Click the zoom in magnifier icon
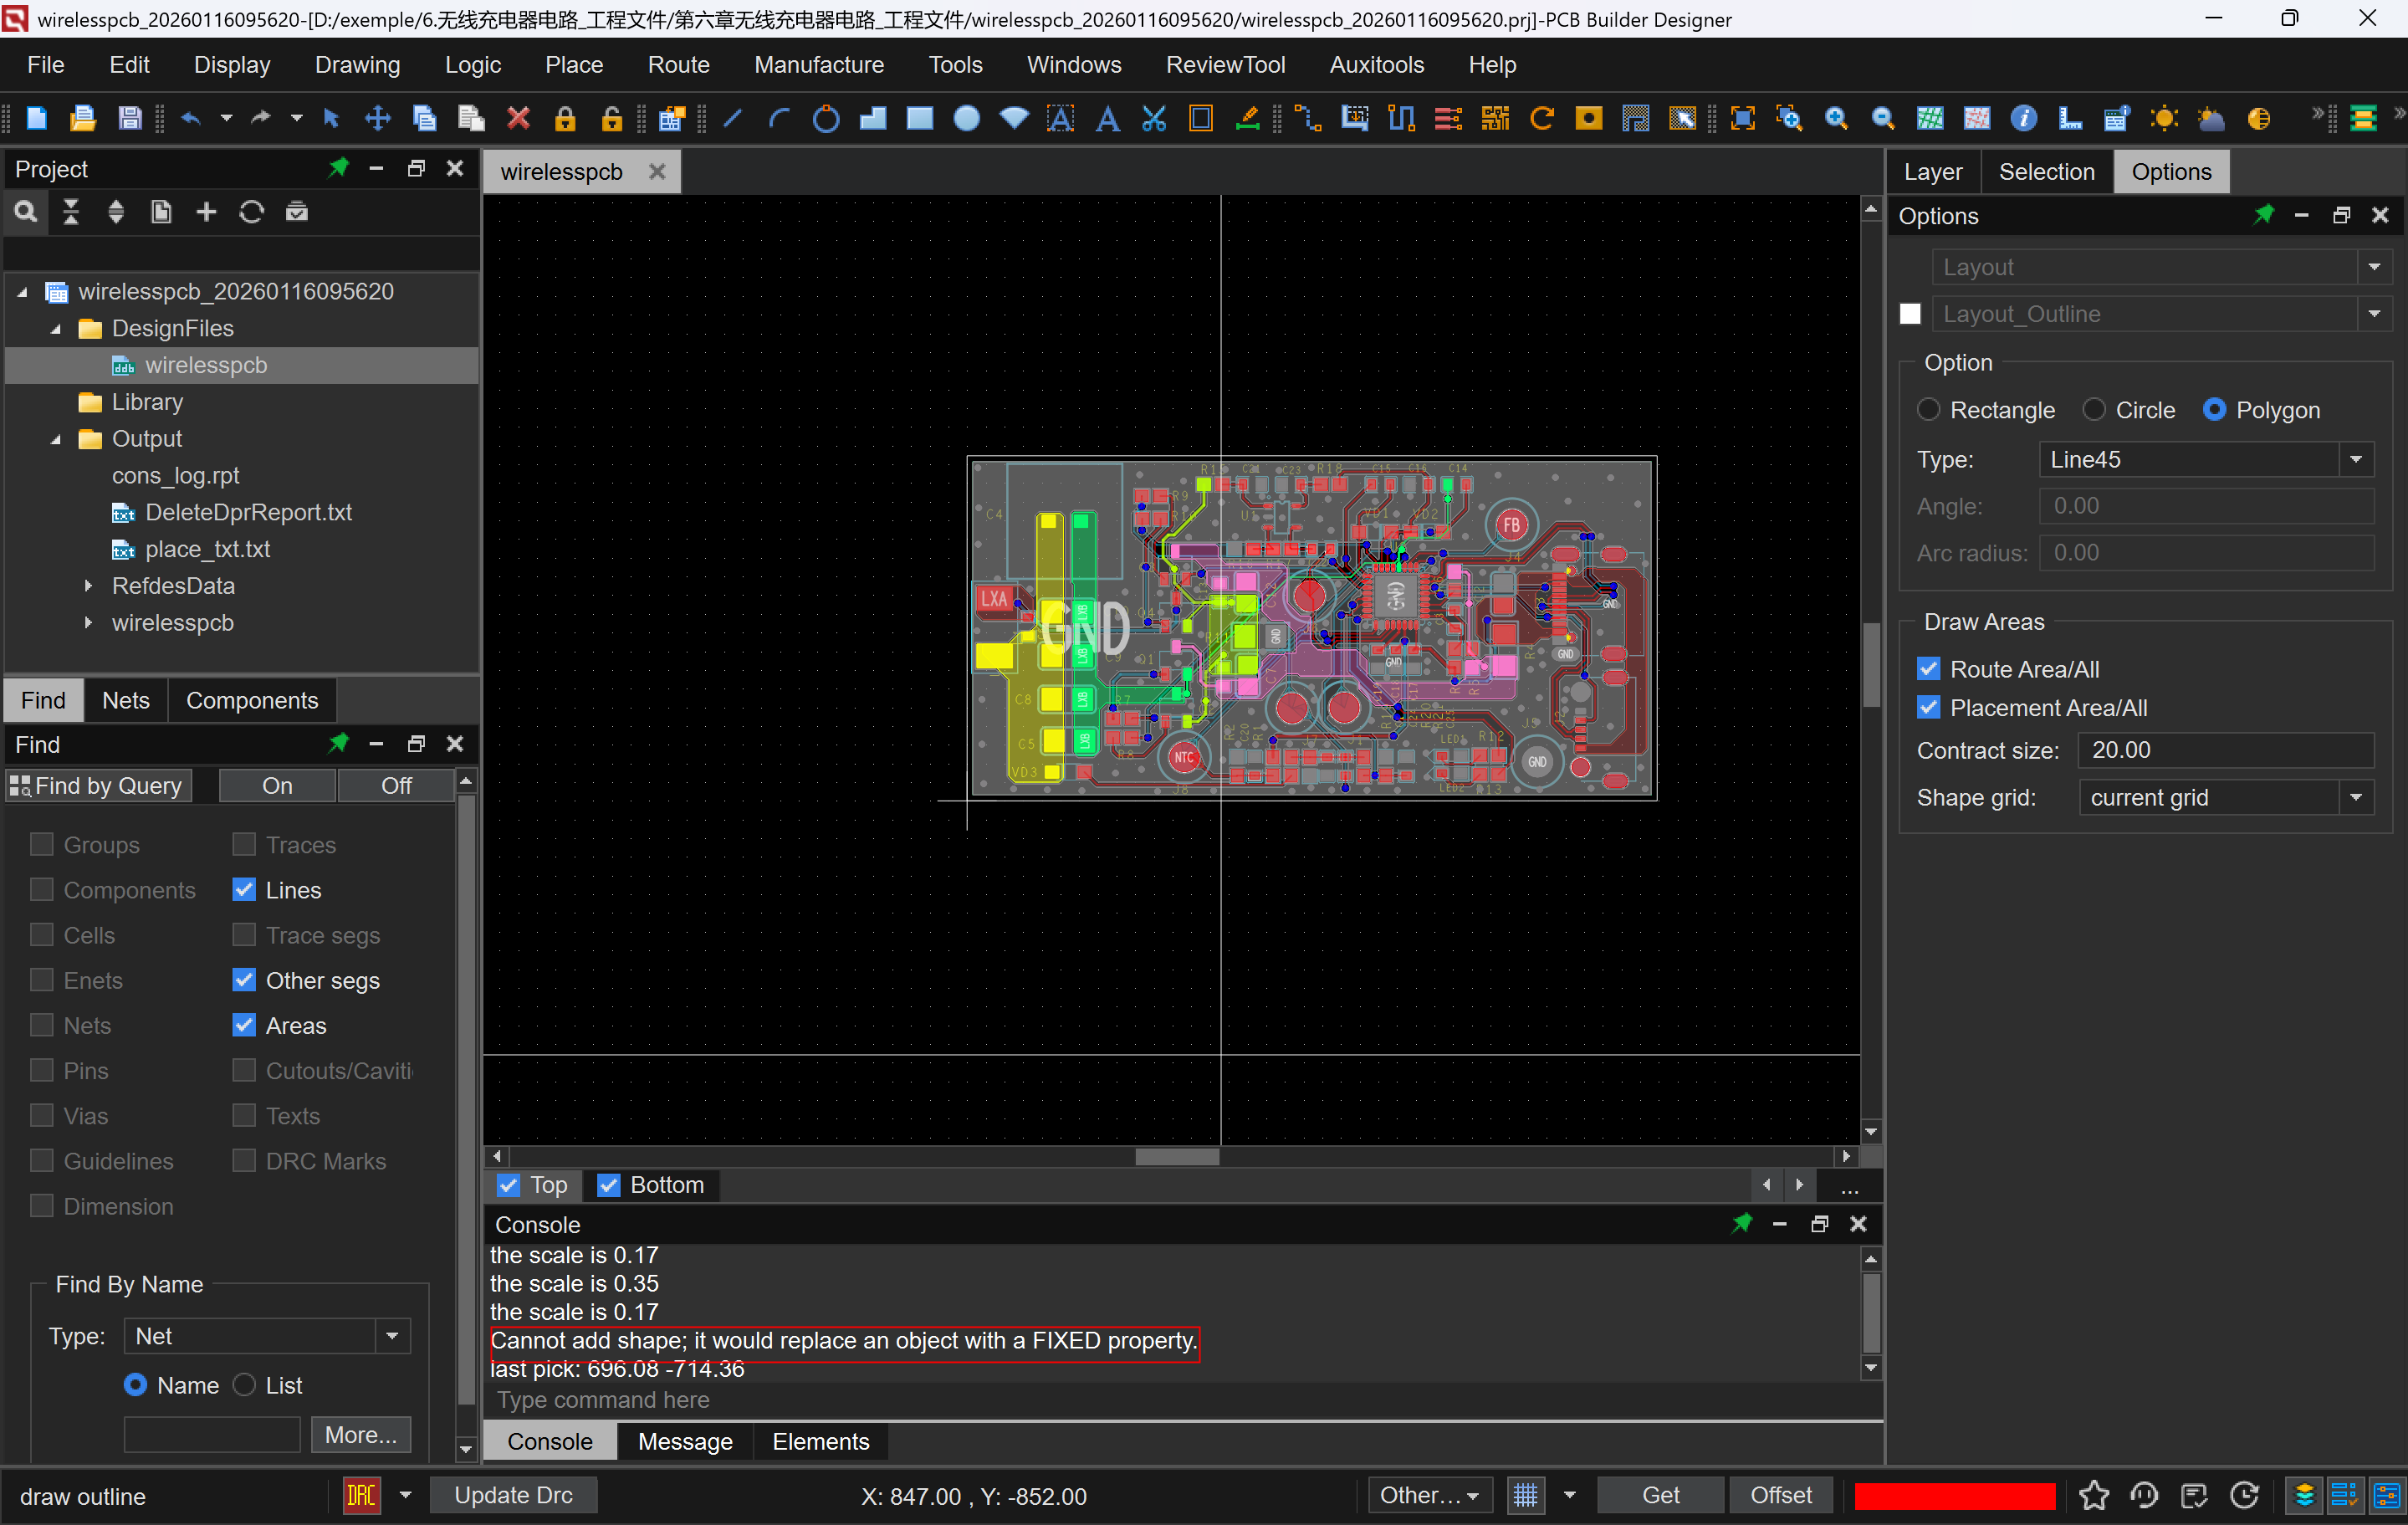The image size is (2408, 1525). (1836, 119)
